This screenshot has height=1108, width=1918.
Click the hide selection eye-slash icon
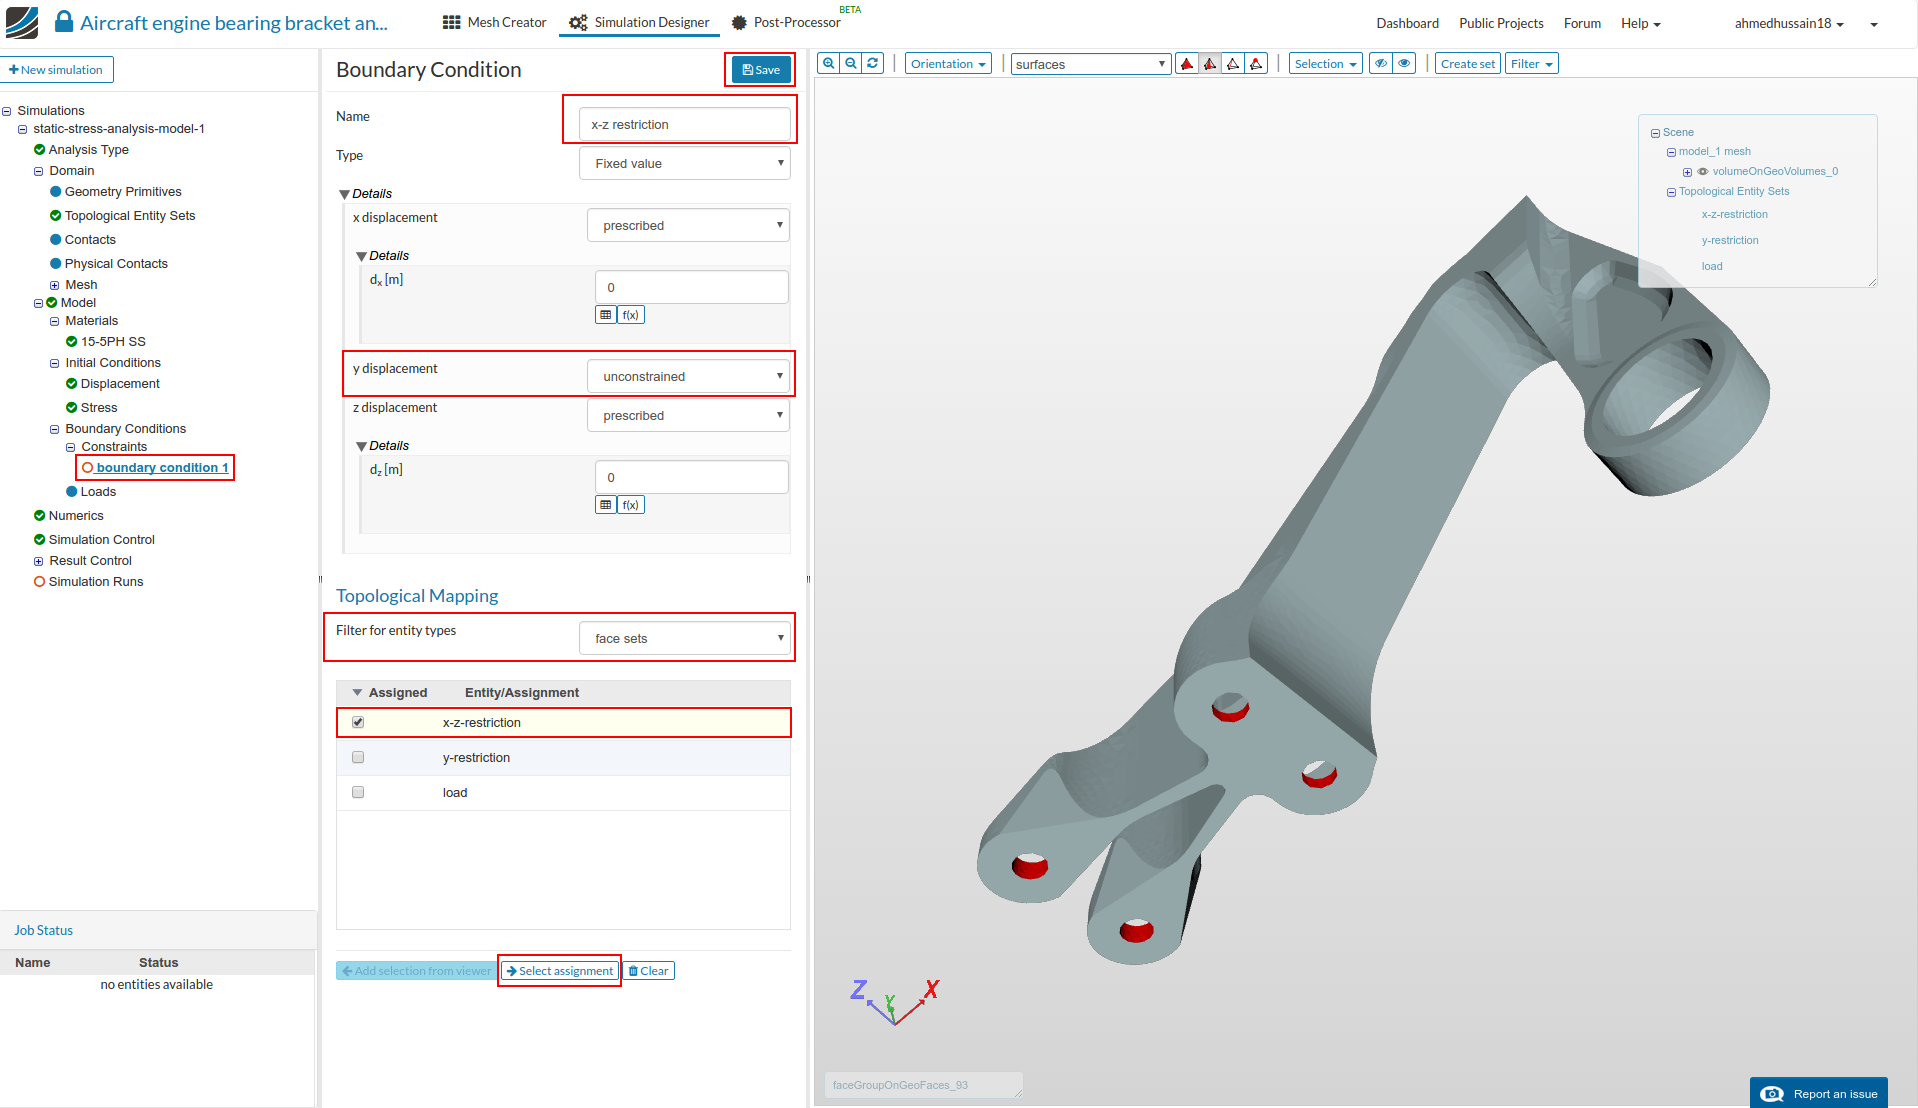[1381, 64]
